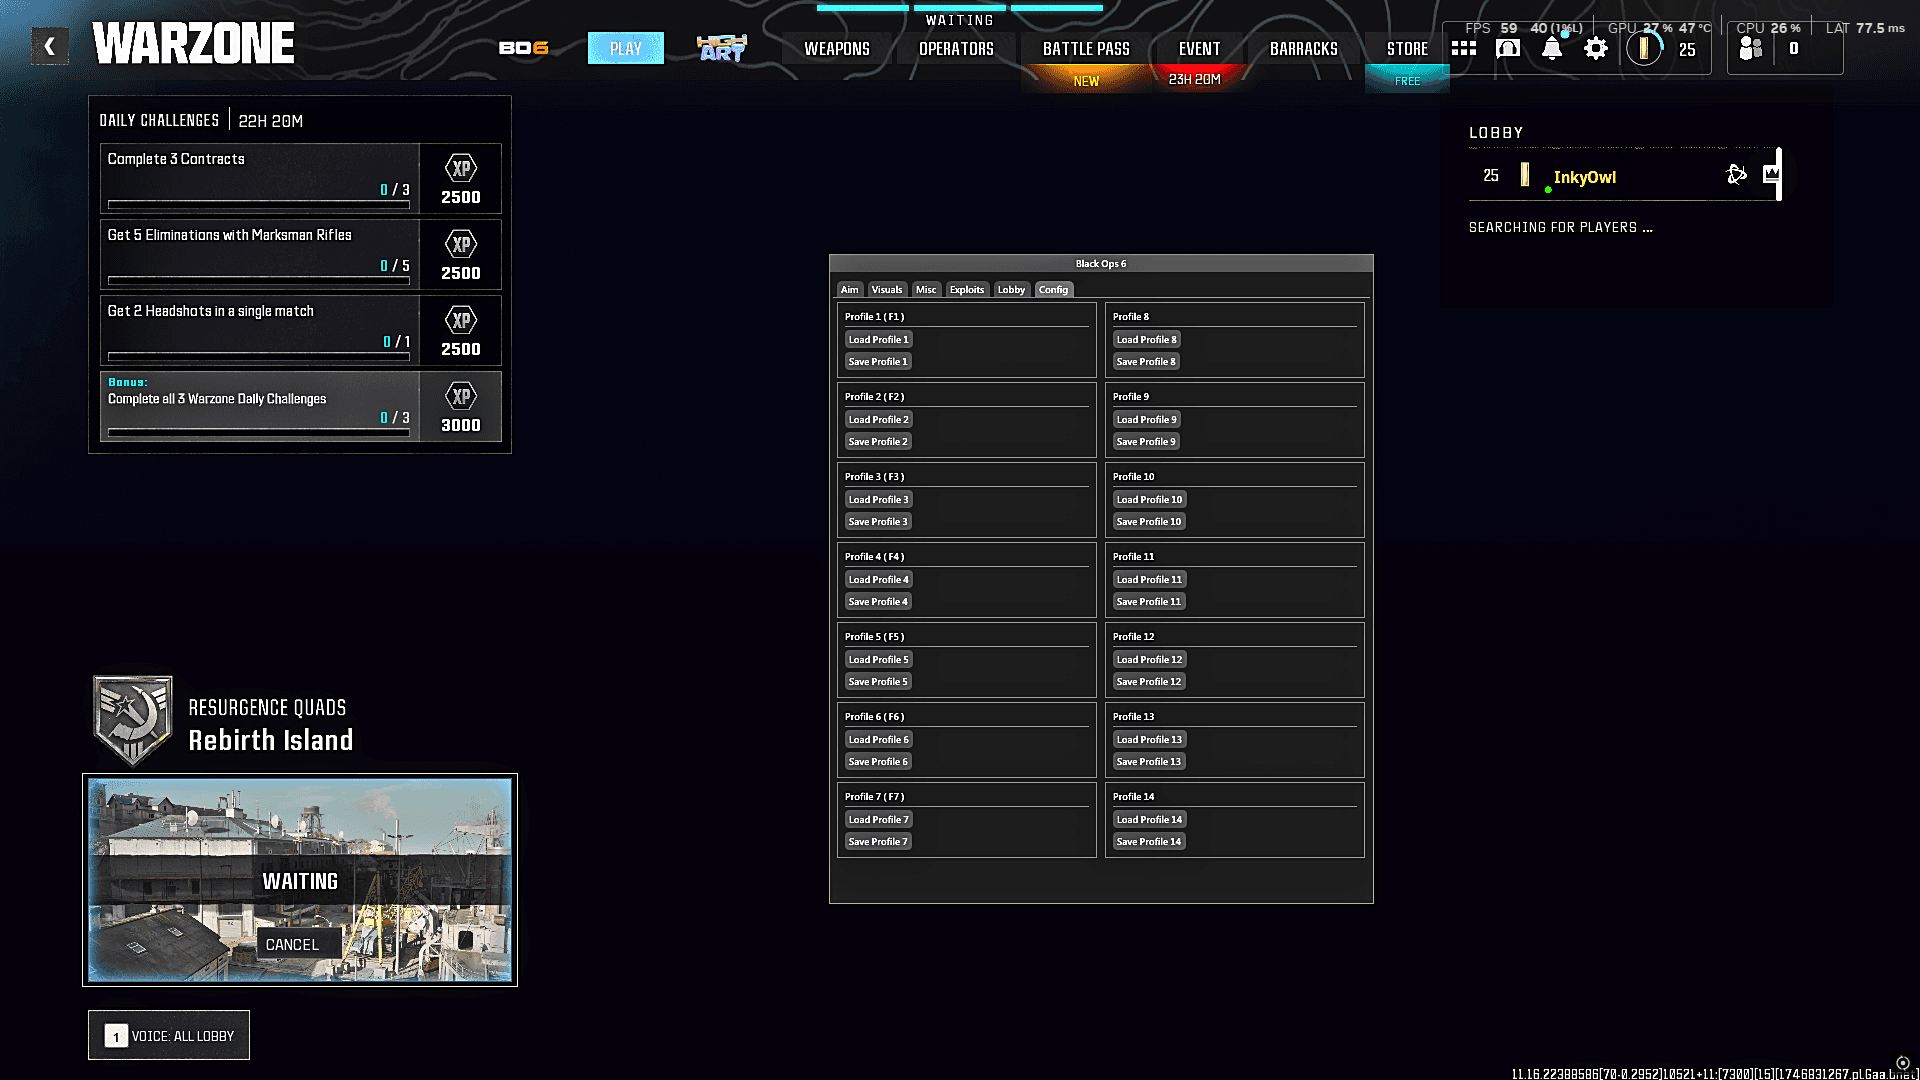Click the Complete 3 Contracts progress bar

click(x=259, y=205)
